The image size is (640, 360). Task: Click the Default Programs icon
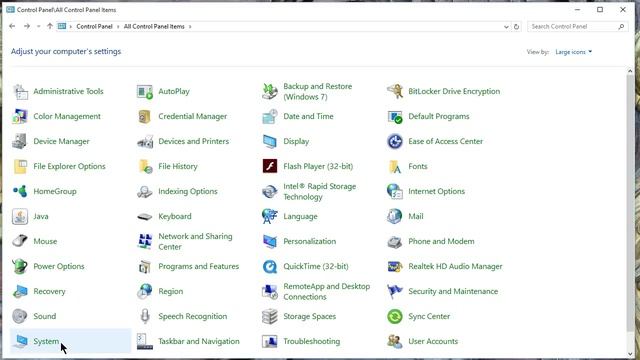[x=395, y=116]
